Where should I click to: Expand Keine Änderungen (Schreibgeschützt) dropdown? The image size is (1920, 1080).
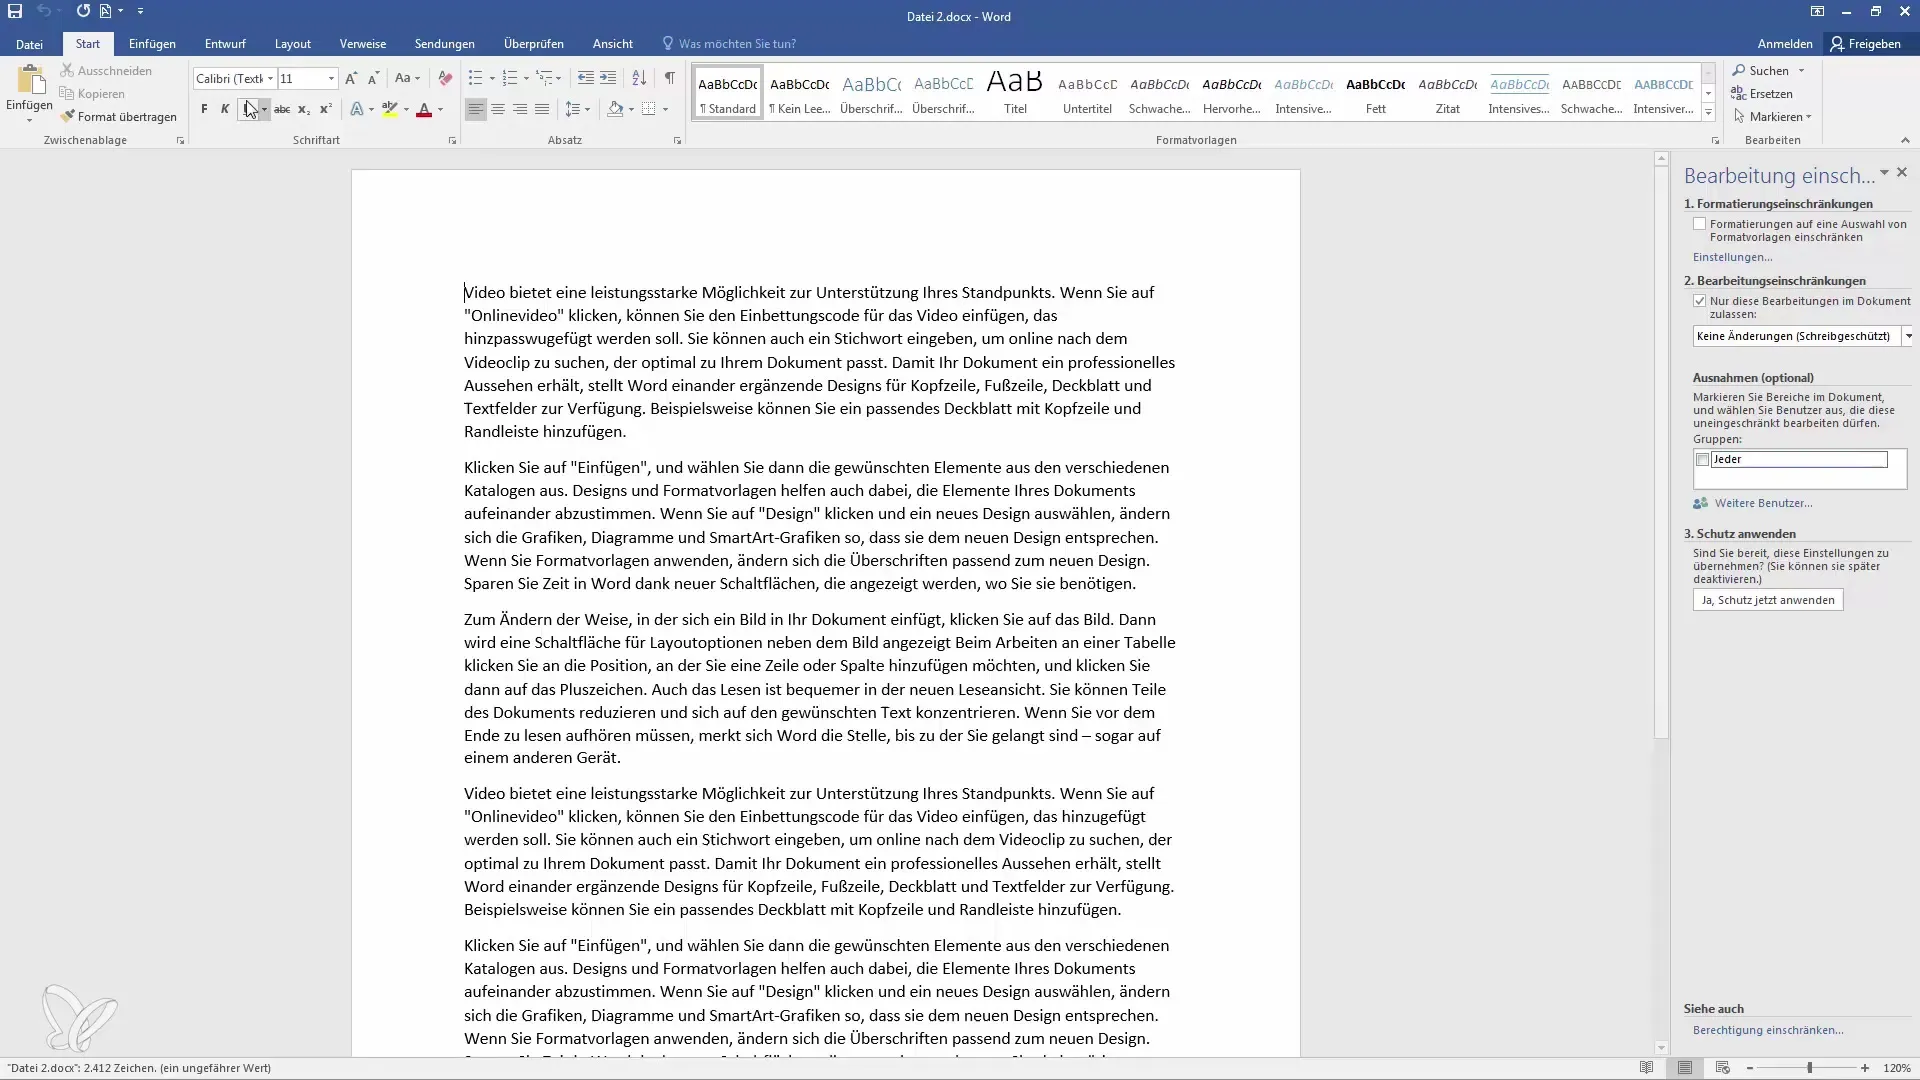(1908, 336)
